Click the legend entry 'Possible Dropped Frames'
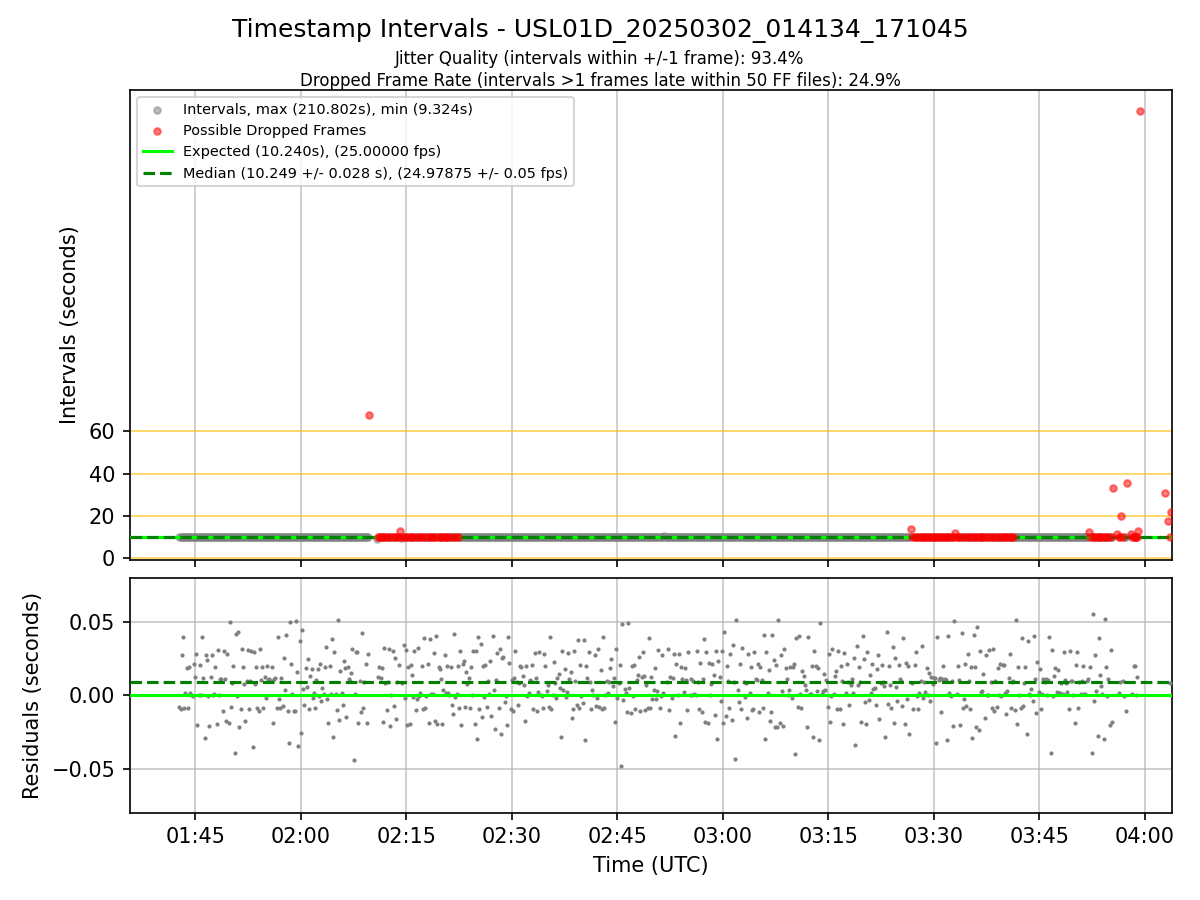The height and width of the screenshot is (900, 1200). pos(274,130)
